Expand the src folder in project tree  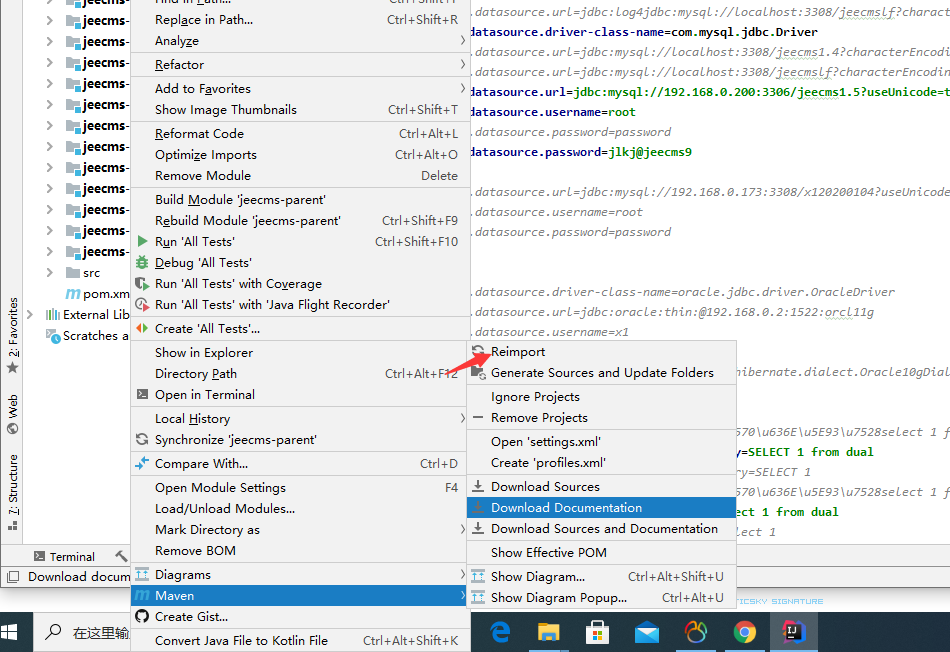click(50, 273)
